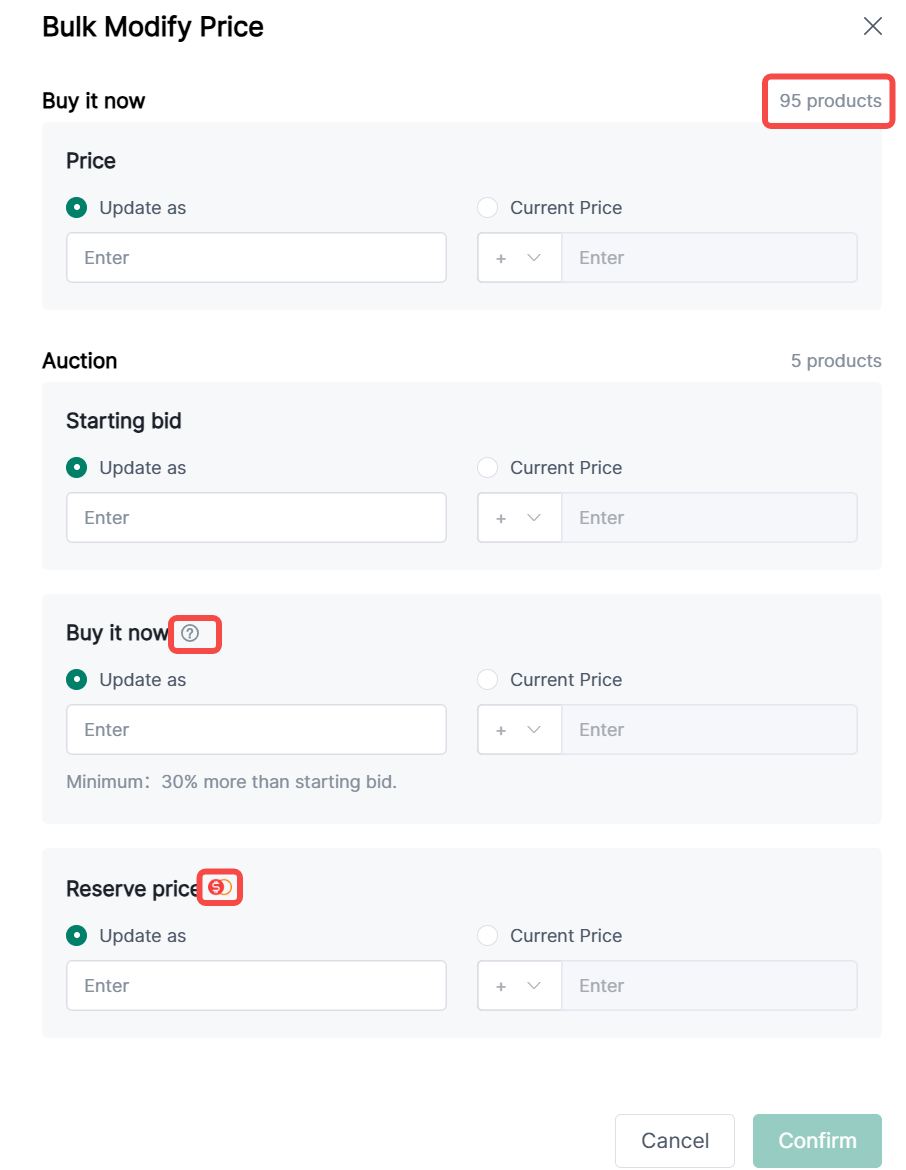Click the Reserve price coin icon
This screenshot has height=1170, width=906.
(x=219, y=887)
